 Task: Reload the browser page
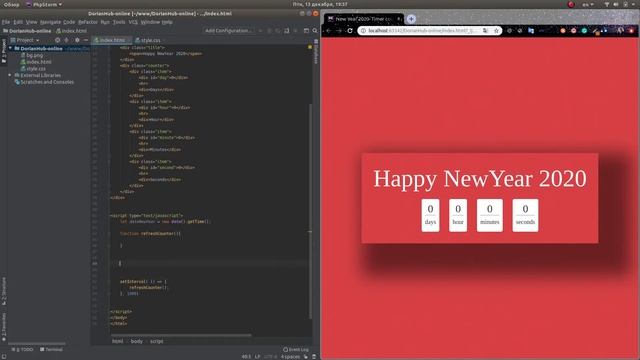tap(350, 31)
